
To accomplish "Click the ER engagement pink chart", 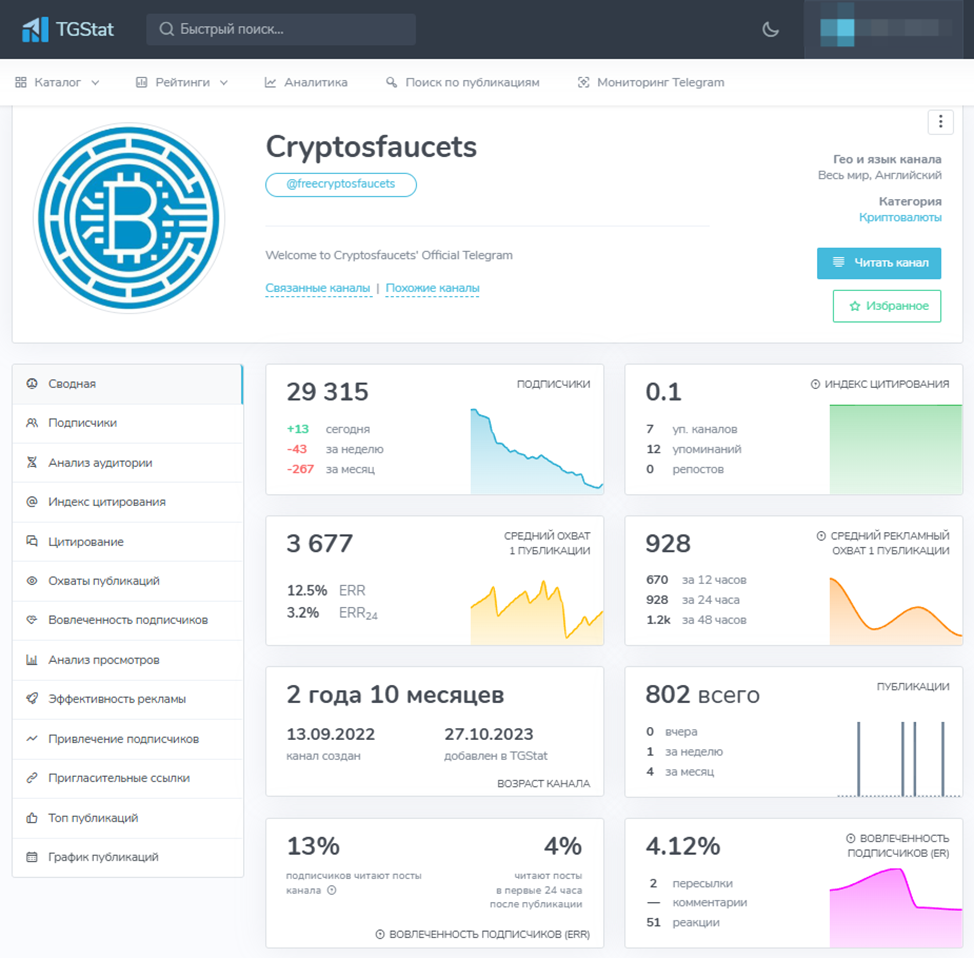I will point(896,907).
